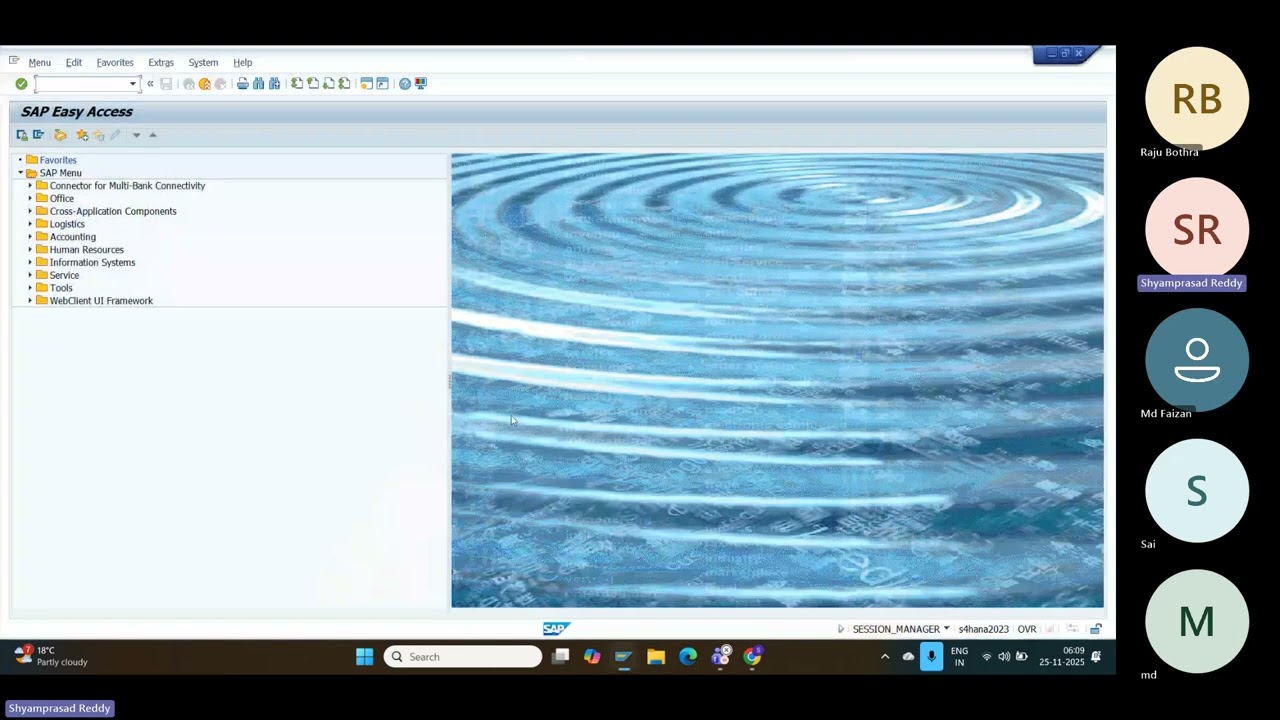Open the Menu menu
Screen dimensions: 1280x720
39,62
